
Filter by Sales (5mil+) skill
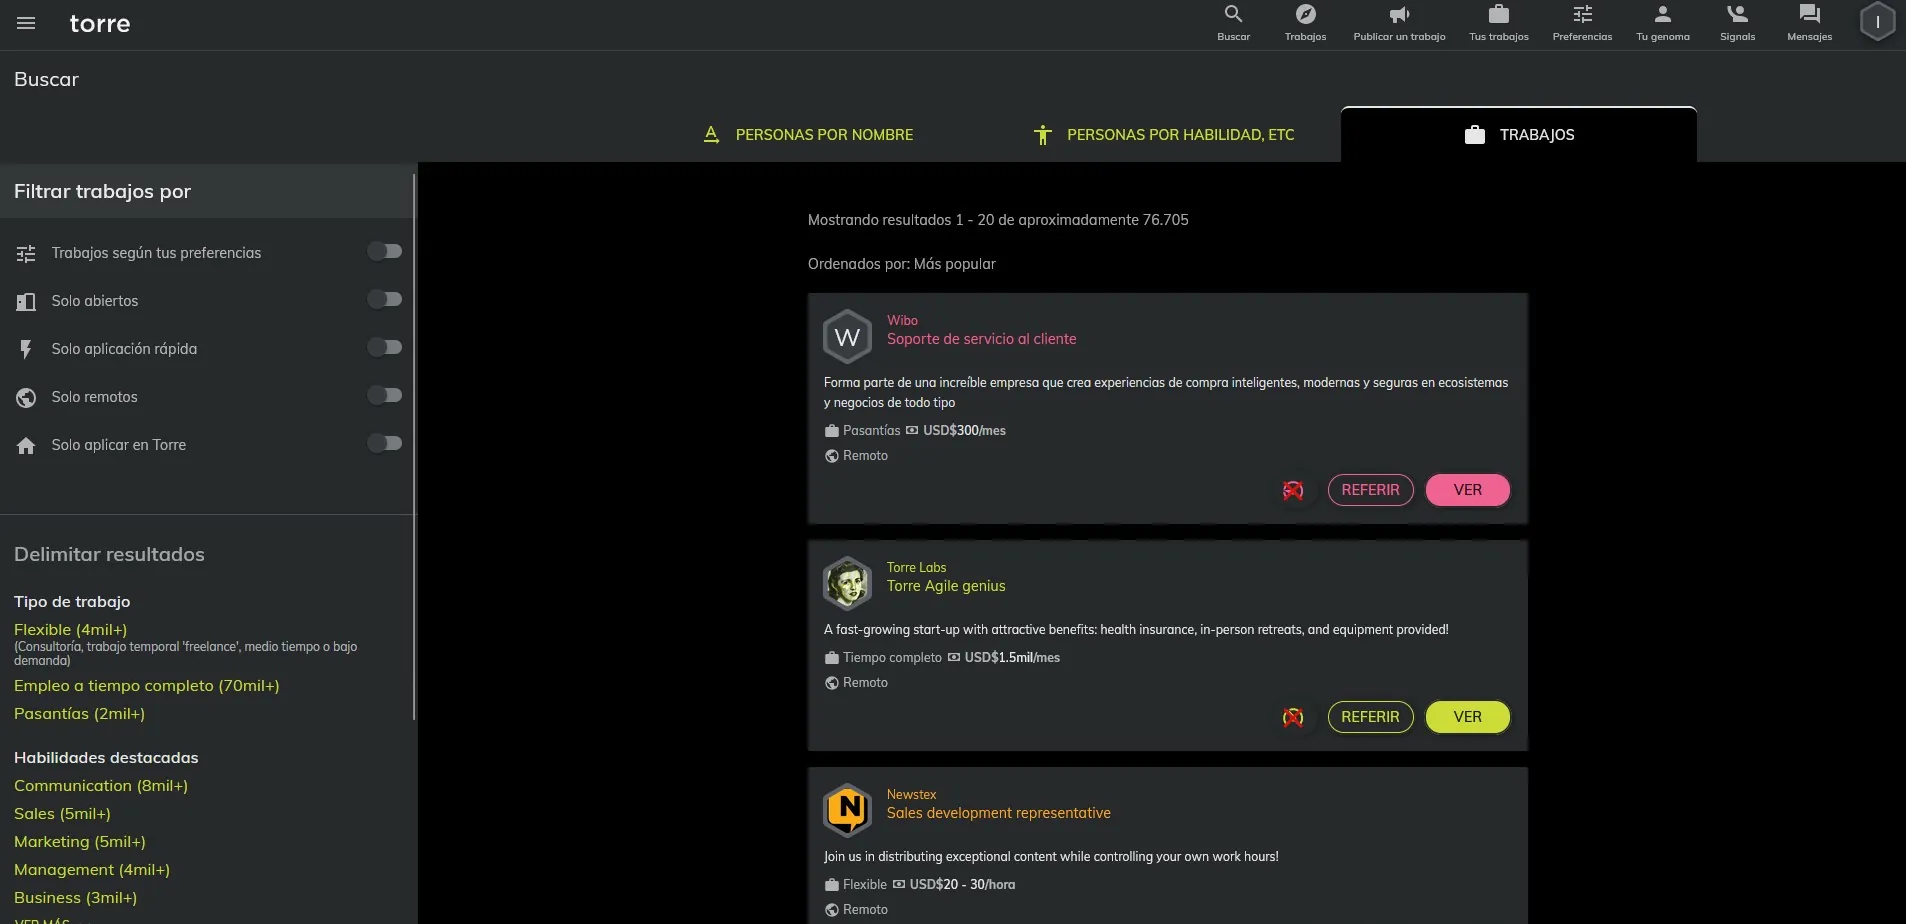click(x=63, y=814)
